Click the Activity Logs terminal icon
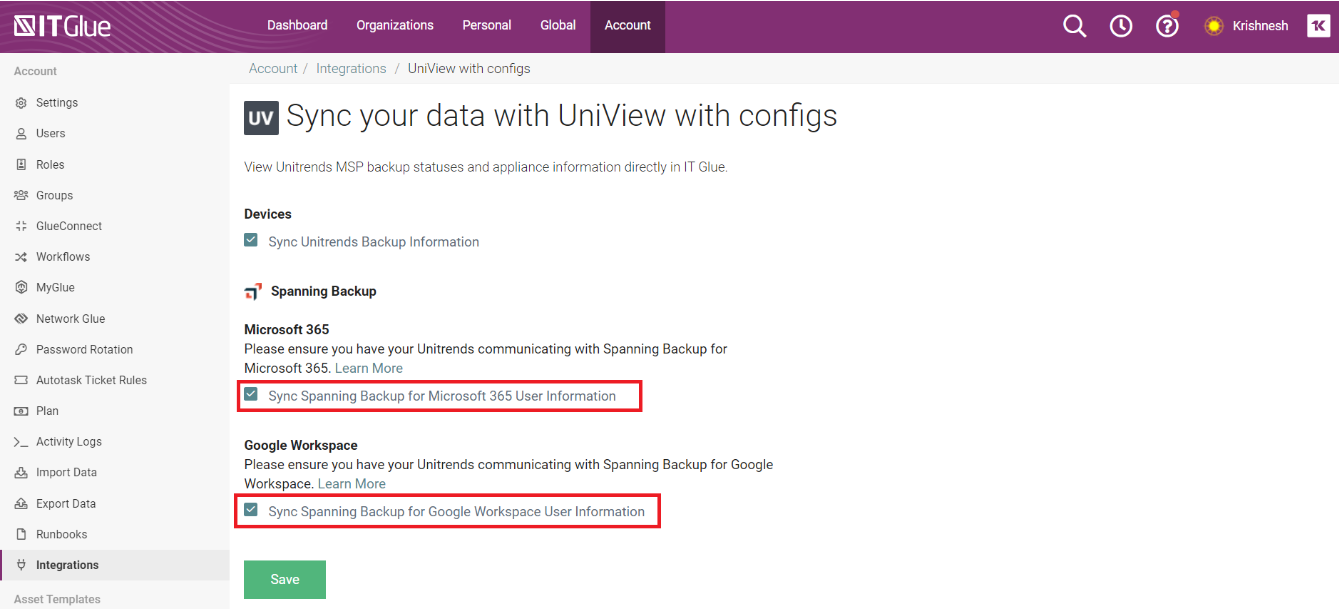Viewport: 1339px width, 613px height. (21, 442)
